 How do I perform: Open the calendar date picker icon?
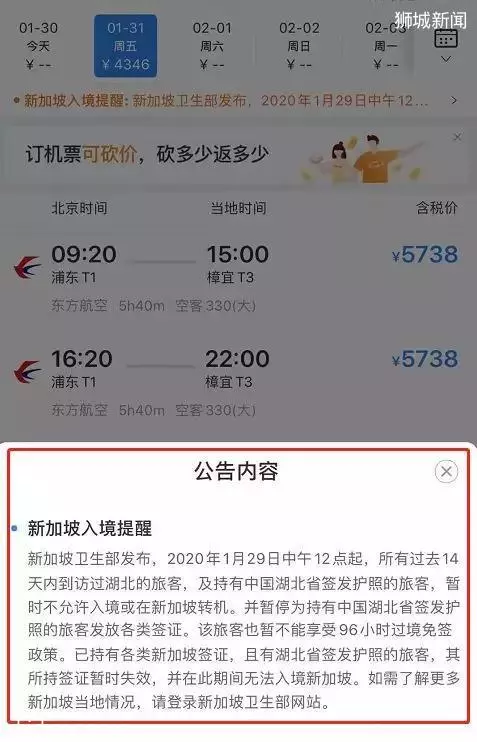pos(446,38)
